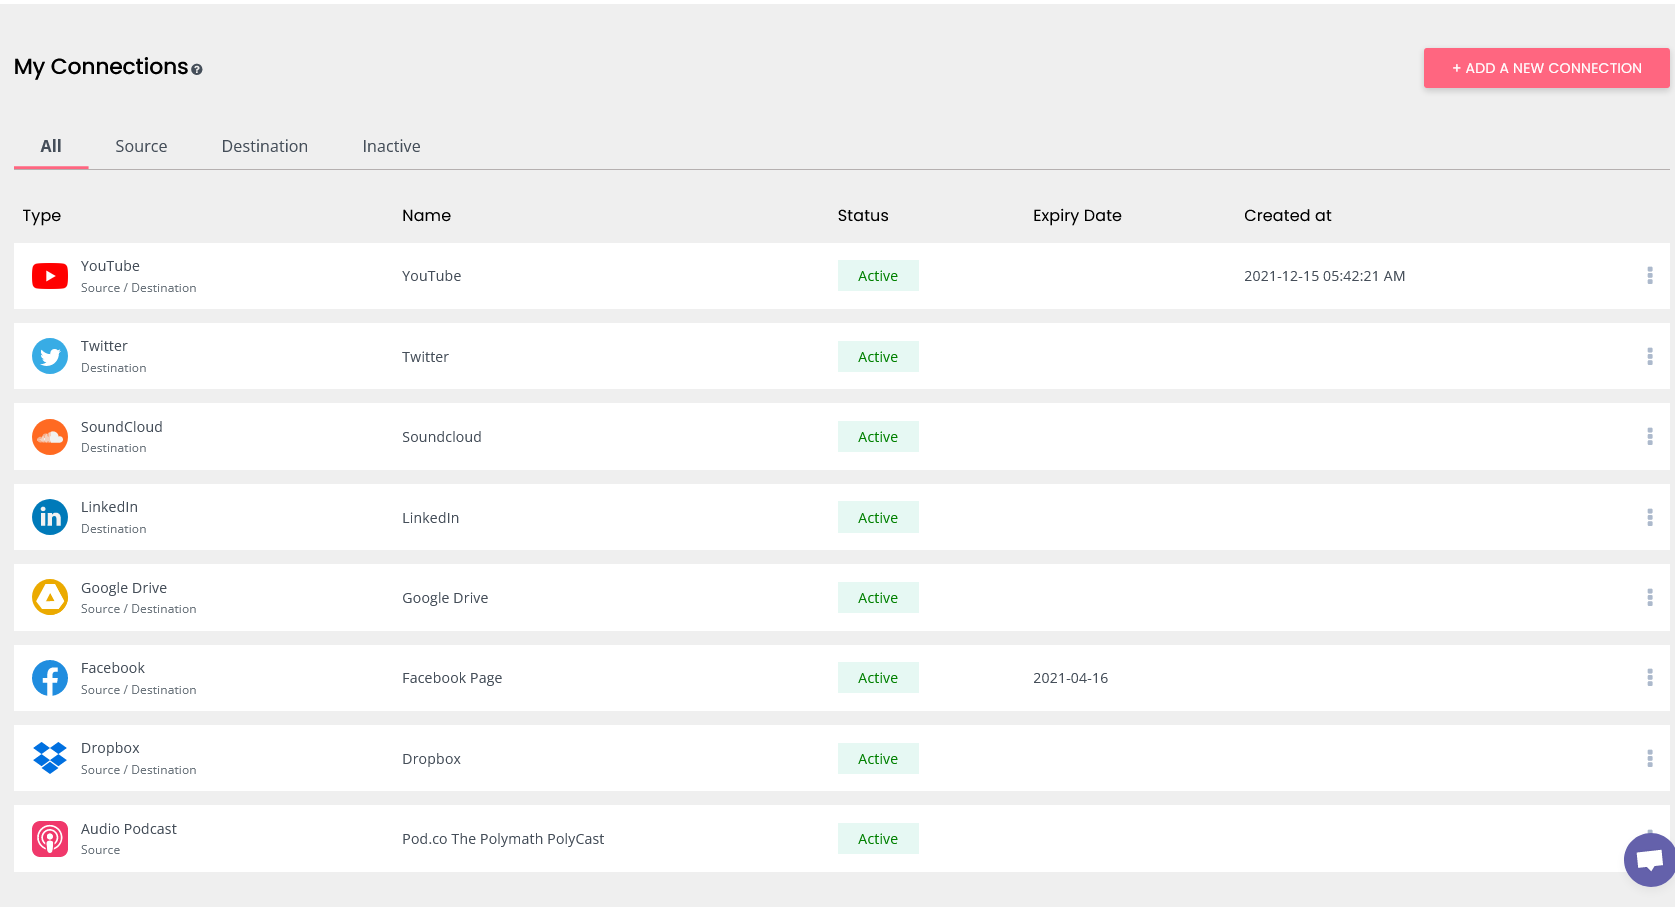Click the Audio Podcast type label
1675x907 pixels.
(129, 829)
